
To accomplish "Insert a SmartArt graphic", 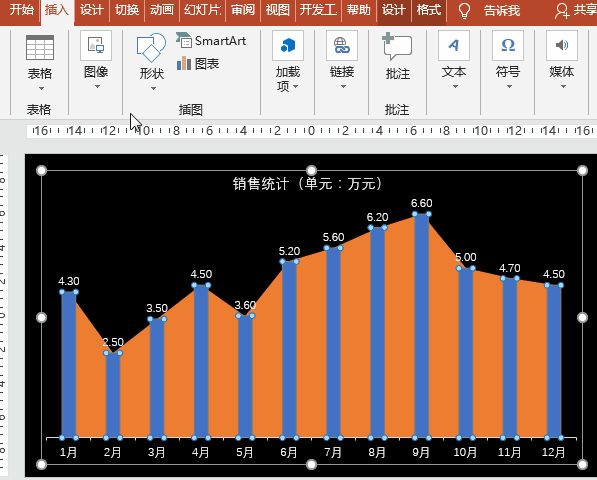I will point(211,40).
